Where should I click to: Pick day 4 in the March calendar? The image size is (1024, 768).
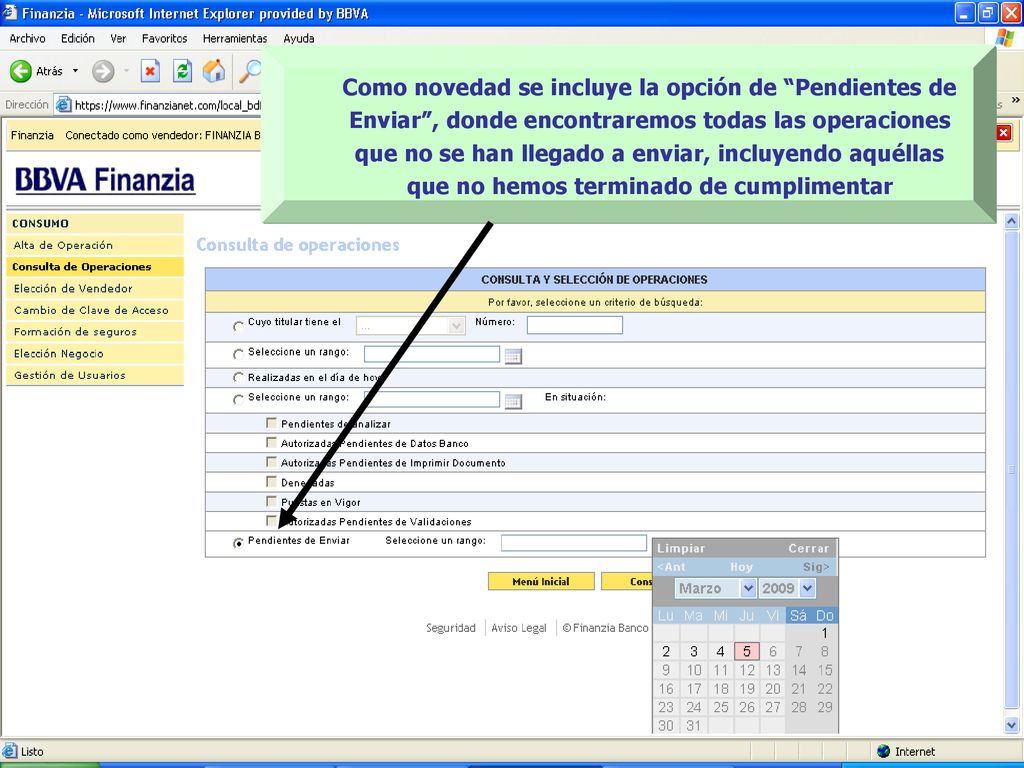coord(720,651)
